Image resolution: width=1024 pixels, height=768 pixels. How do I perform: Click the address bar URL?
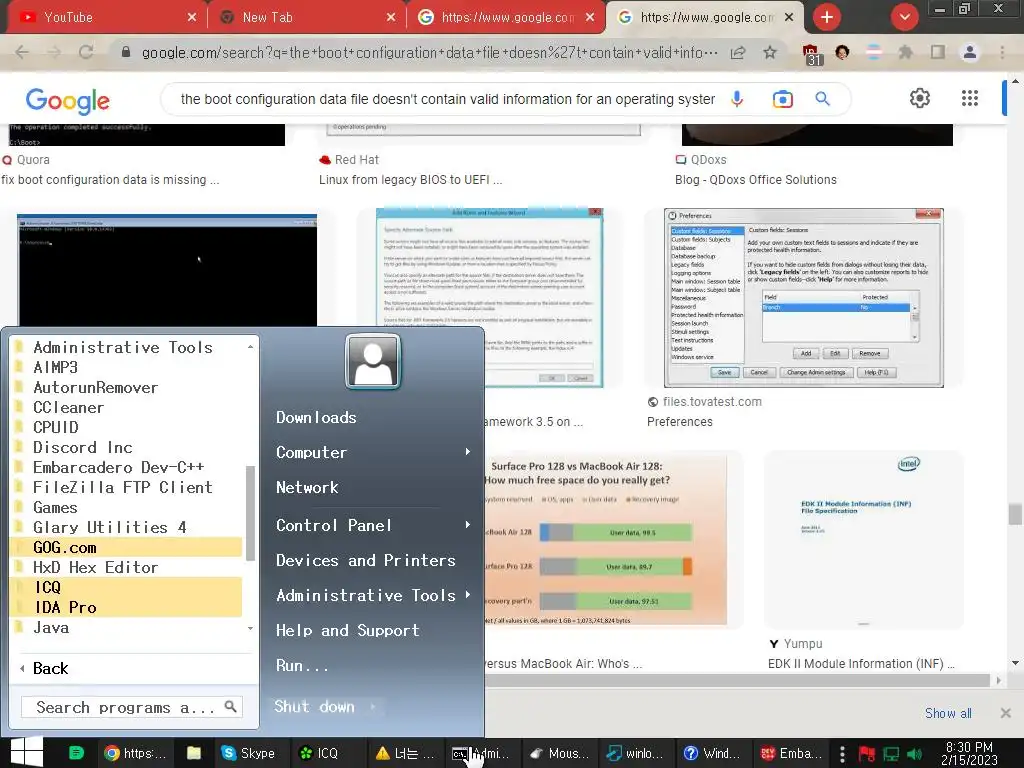click(x=430, y=52)
